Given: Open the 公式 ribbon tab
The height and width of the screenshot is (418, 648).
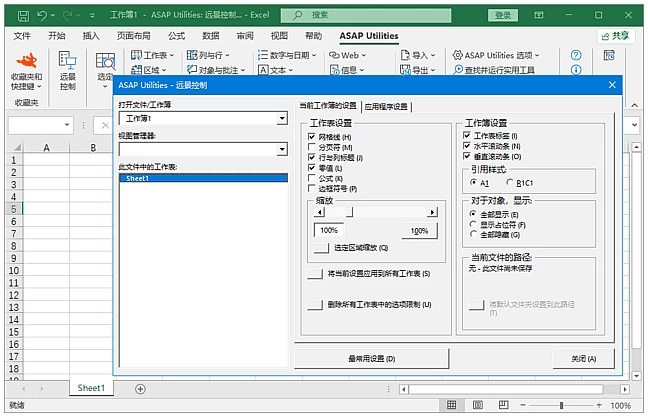Looking at the screenshot, I should (x=177, y=35).
